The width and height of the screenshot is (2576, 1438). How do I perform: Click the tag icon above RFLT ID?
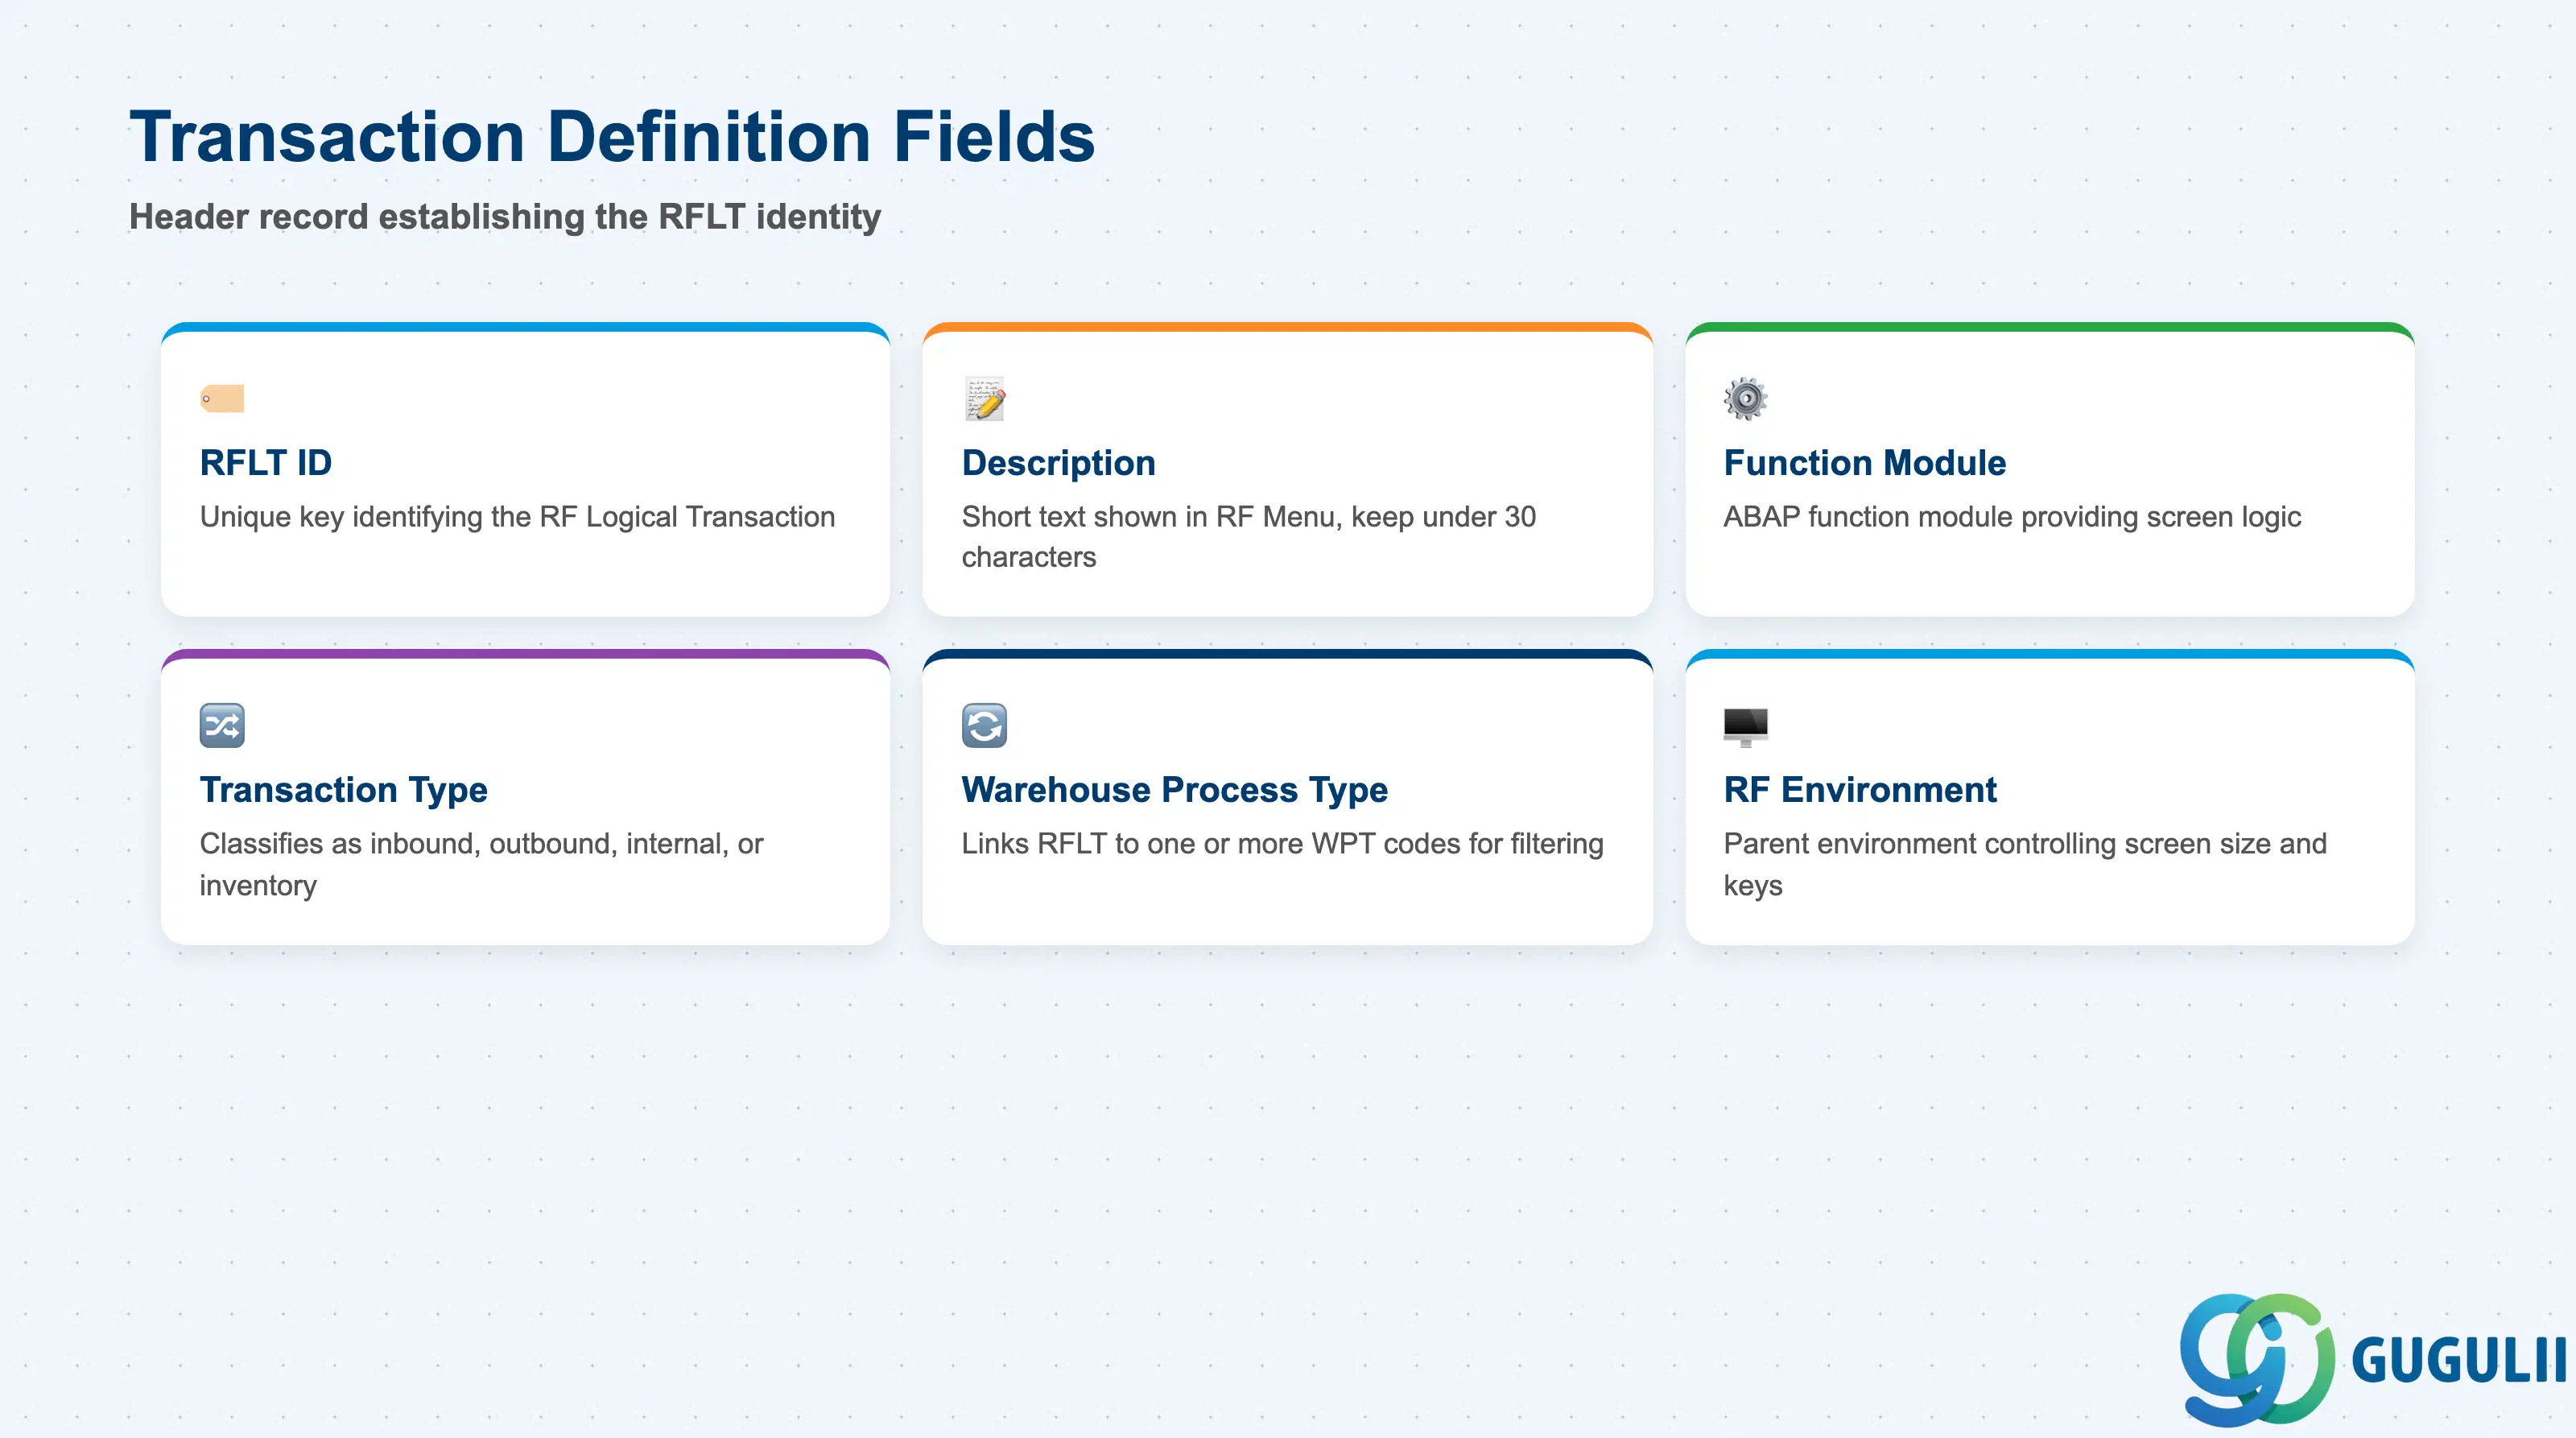click(x=222, y=399)
